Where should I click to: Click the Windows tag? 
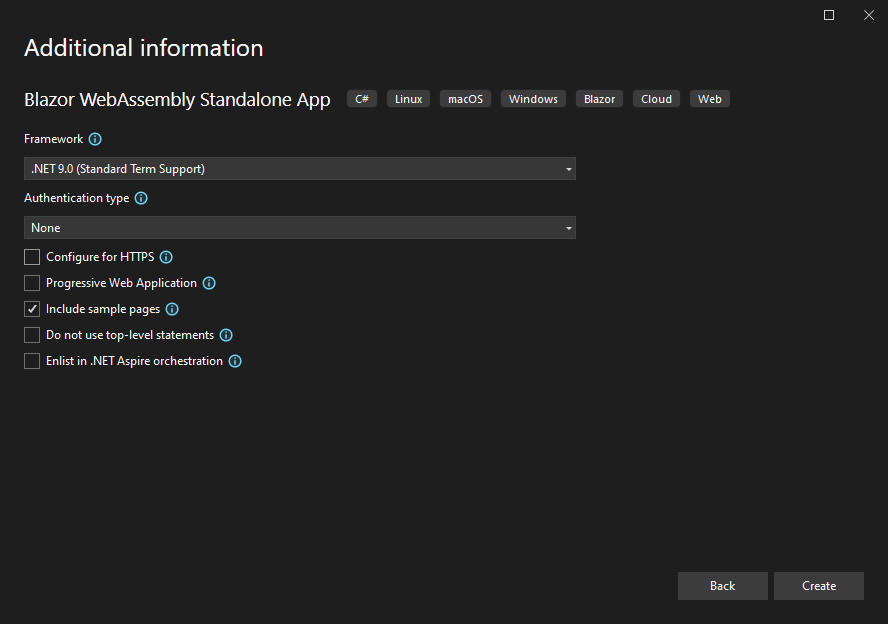(x=533, y=99)
